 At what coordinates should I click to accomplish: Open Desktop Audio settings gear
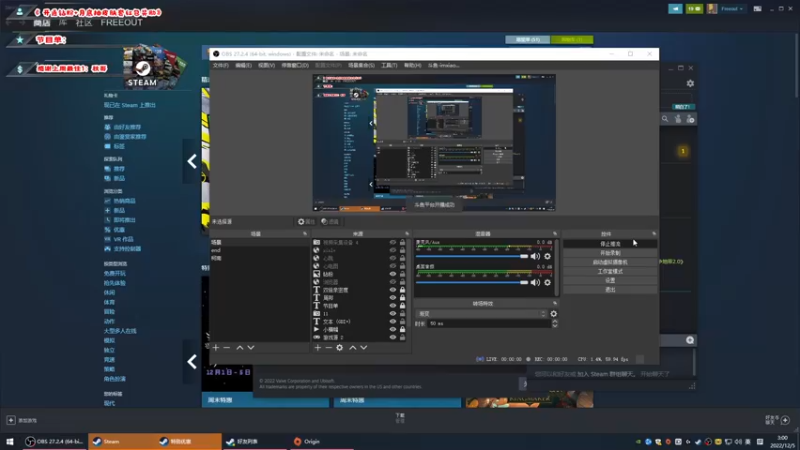[x=547, y=282]
